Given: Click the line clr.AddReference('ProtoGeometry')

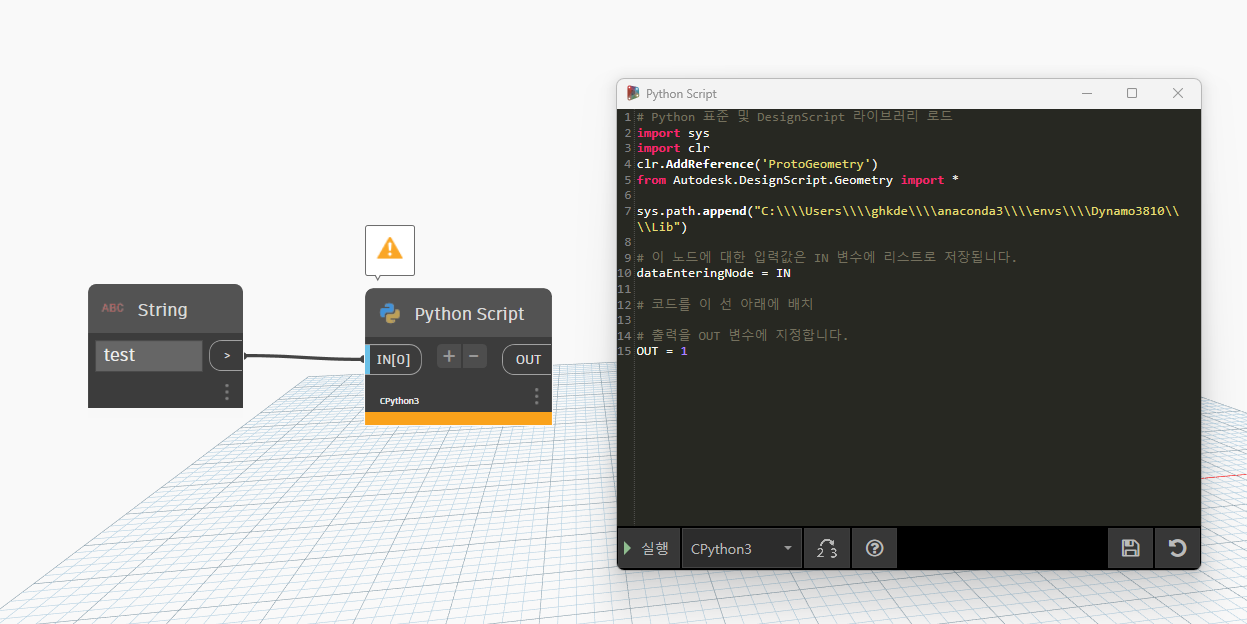Looking at the screenshot, I should [757, 164].
